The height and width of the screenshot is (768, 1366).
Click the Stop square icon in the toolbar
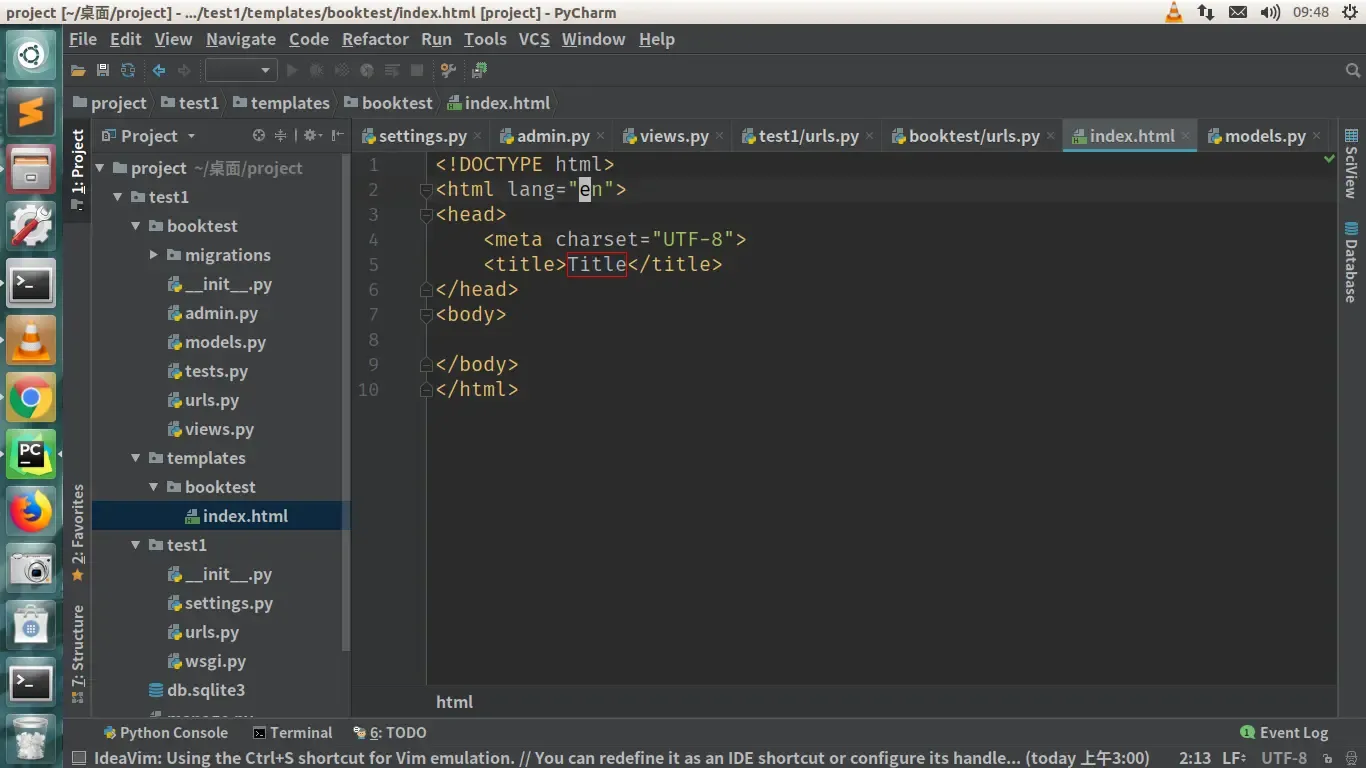[417, 71]
